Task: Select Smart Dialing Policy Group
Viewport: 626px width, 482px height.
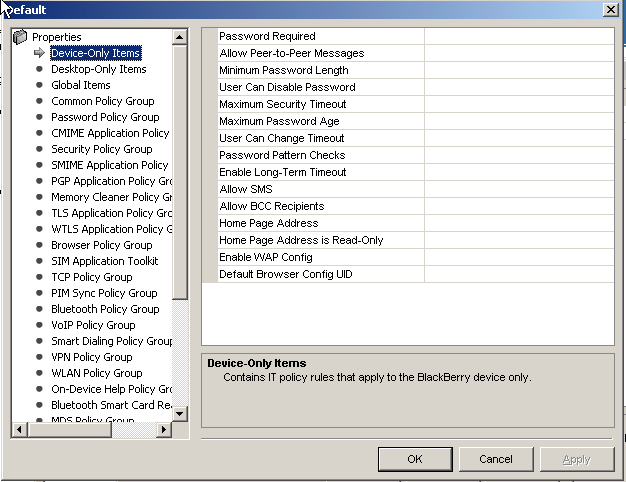Action: point(111,341)
